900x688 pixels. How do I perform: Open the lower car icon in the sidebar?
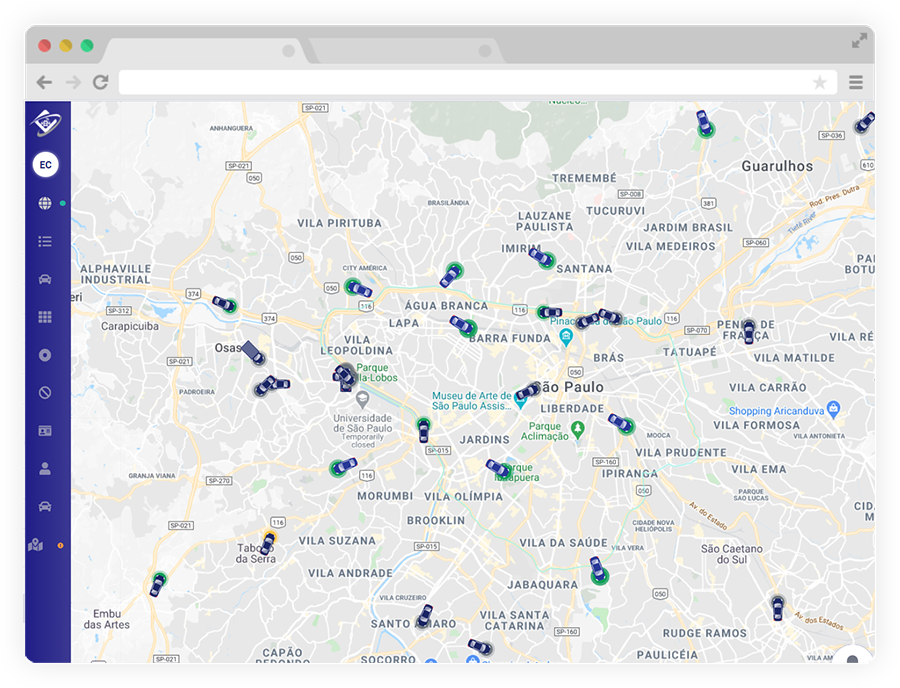[x=45, y=506]
